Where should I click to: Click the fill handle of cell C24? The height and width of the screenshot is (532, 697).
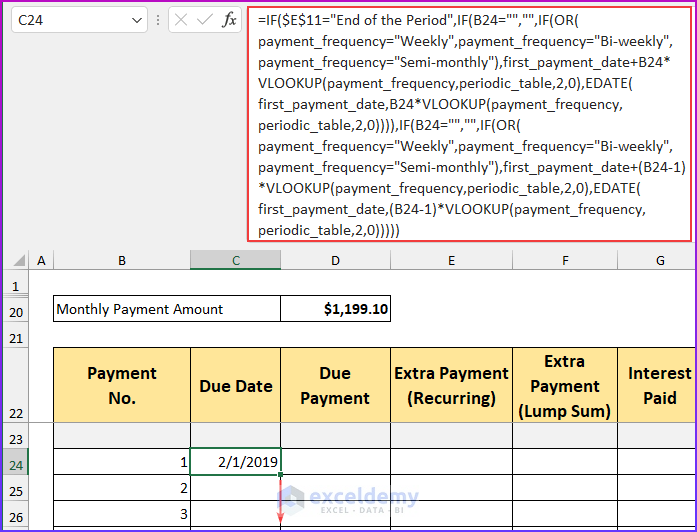[x=280, y=475]
